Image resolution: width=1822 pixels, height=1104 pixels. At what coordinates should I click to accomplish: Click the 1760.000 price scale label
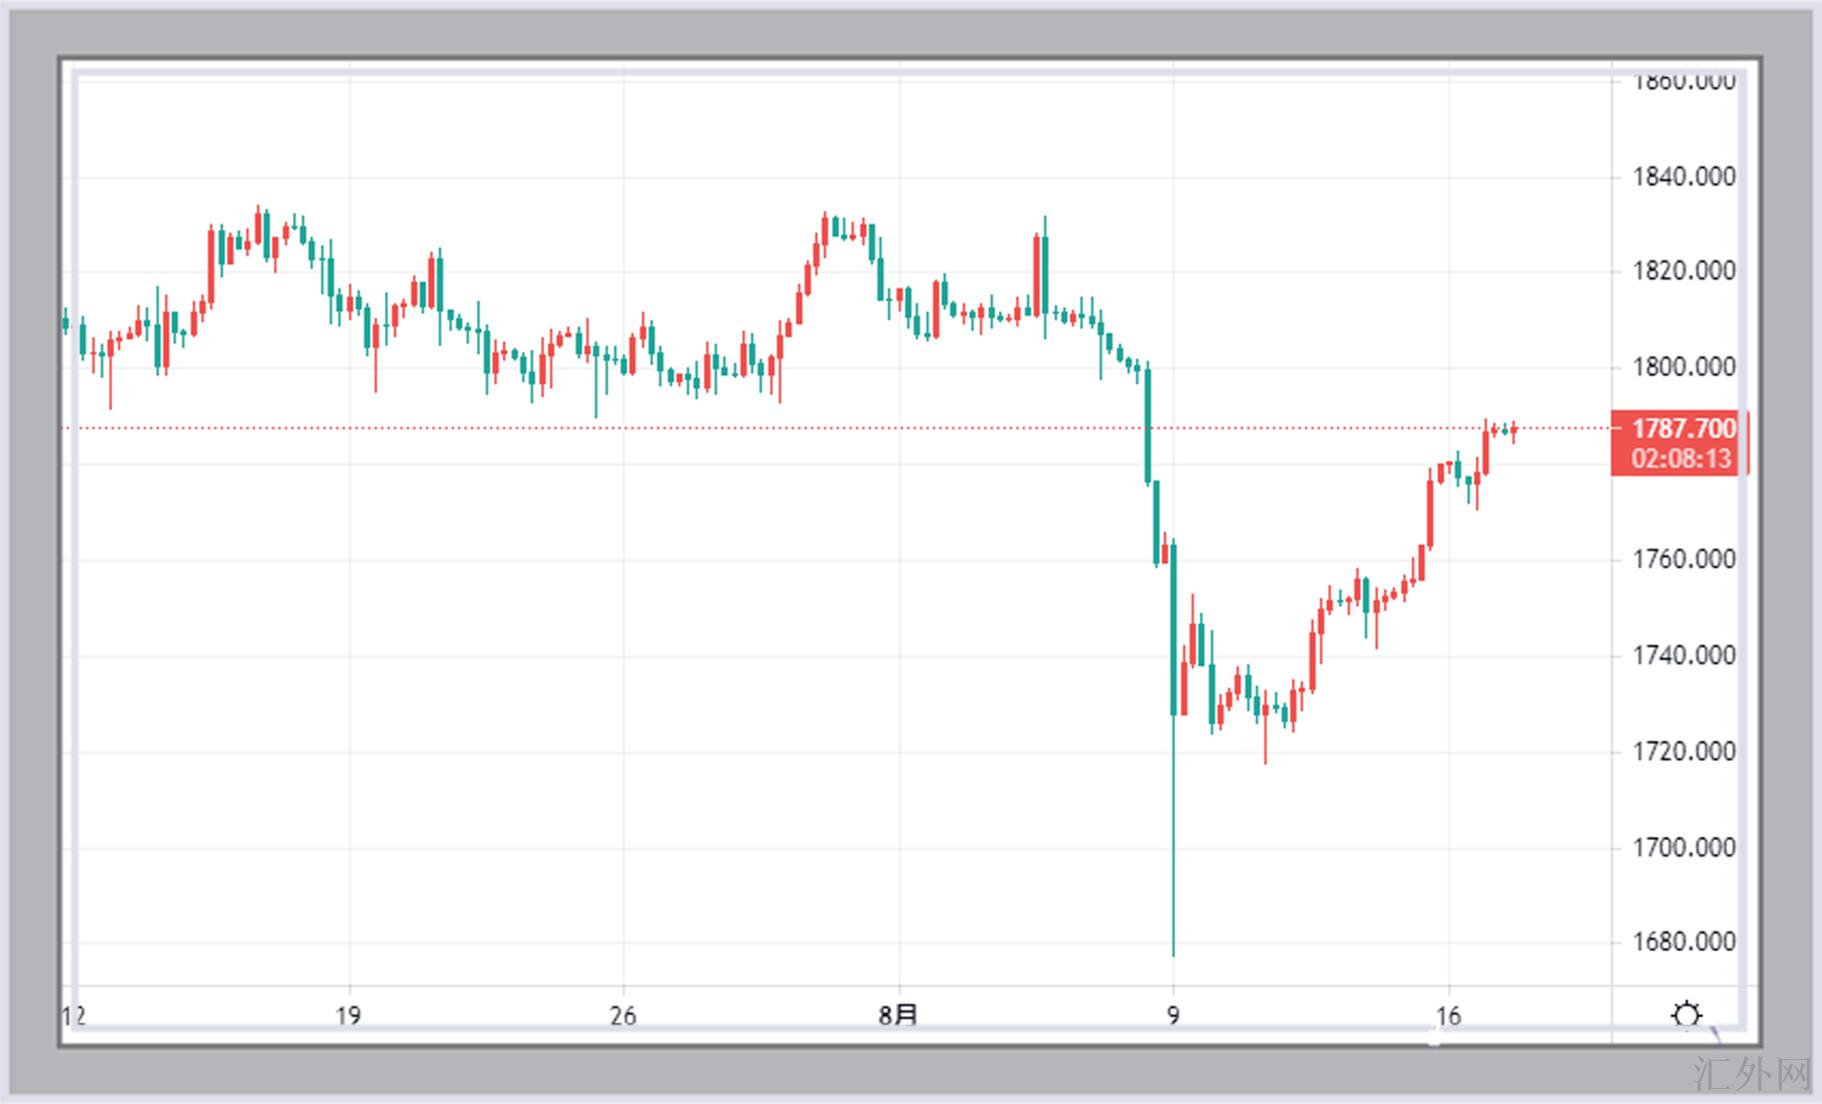coord(1683,560)
